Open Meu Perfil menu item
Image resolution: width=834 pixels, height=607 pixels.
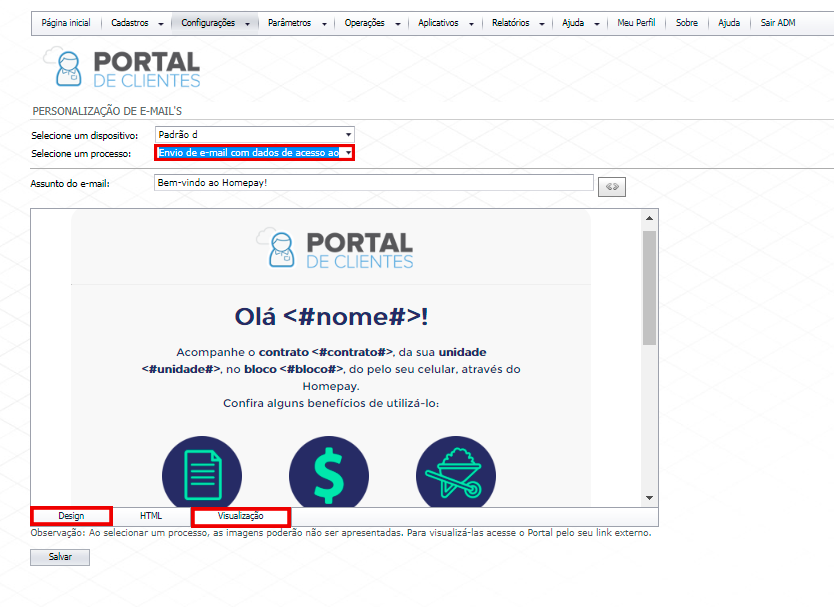(636, 23)
